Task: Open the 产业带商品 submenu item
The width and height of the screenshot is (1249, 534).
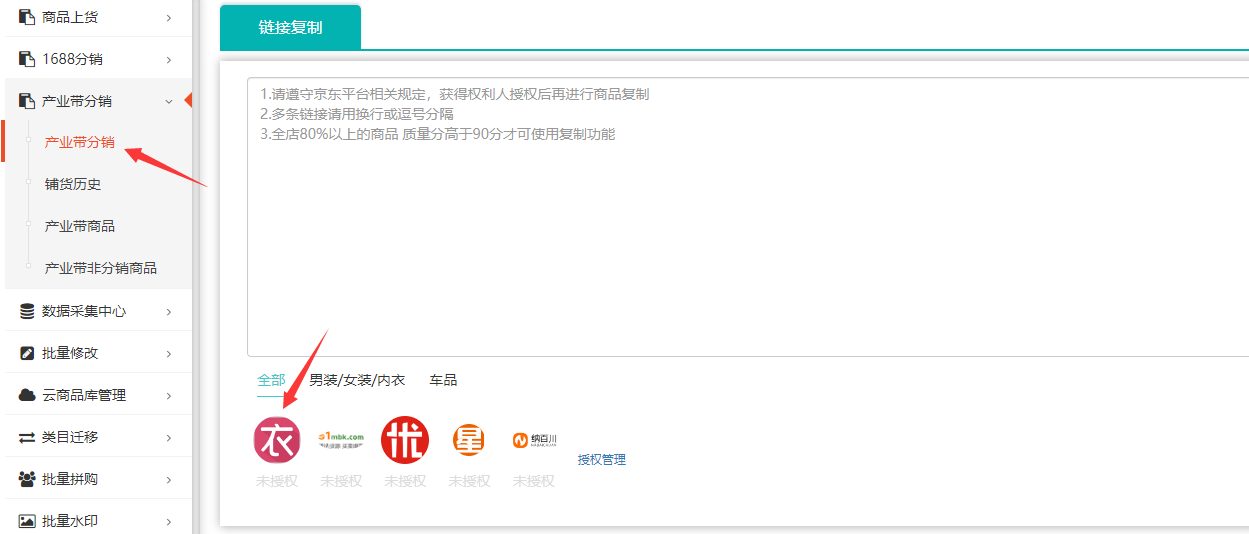Action: [80, 226]
